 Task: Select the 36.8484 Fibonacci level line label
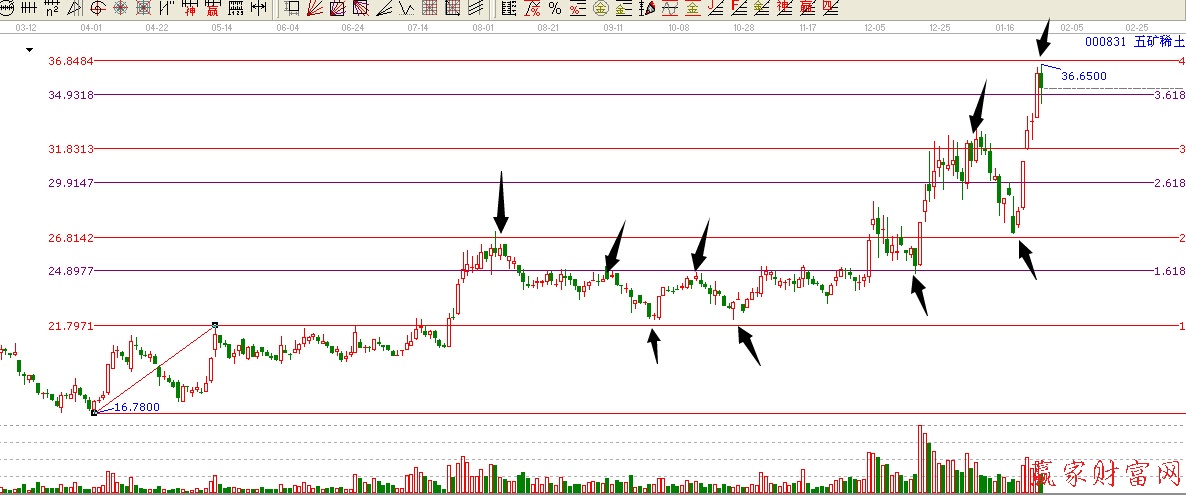click(x=70, y=61)
